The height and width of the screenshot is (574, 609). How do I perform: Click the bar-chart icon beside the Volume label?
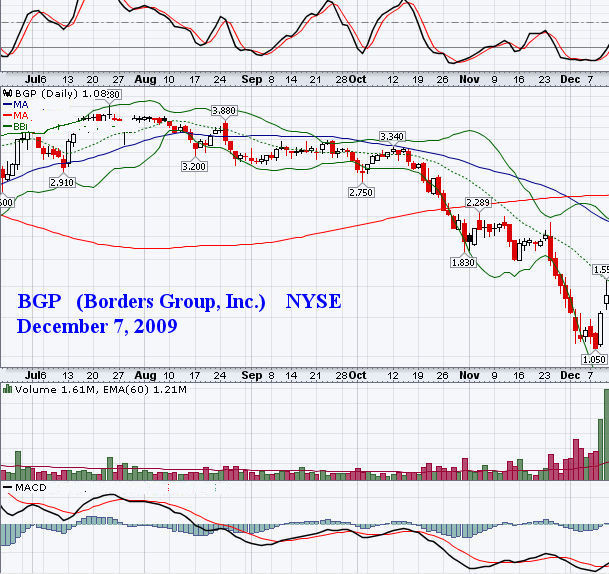tap(7, 389)
